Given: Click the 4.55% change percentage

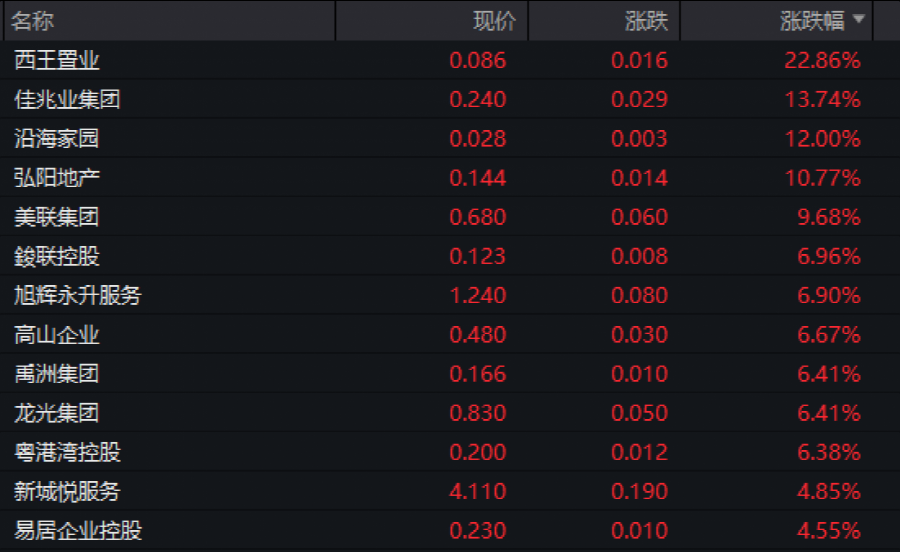Looking at the screenshot, I should click(829, 531).
